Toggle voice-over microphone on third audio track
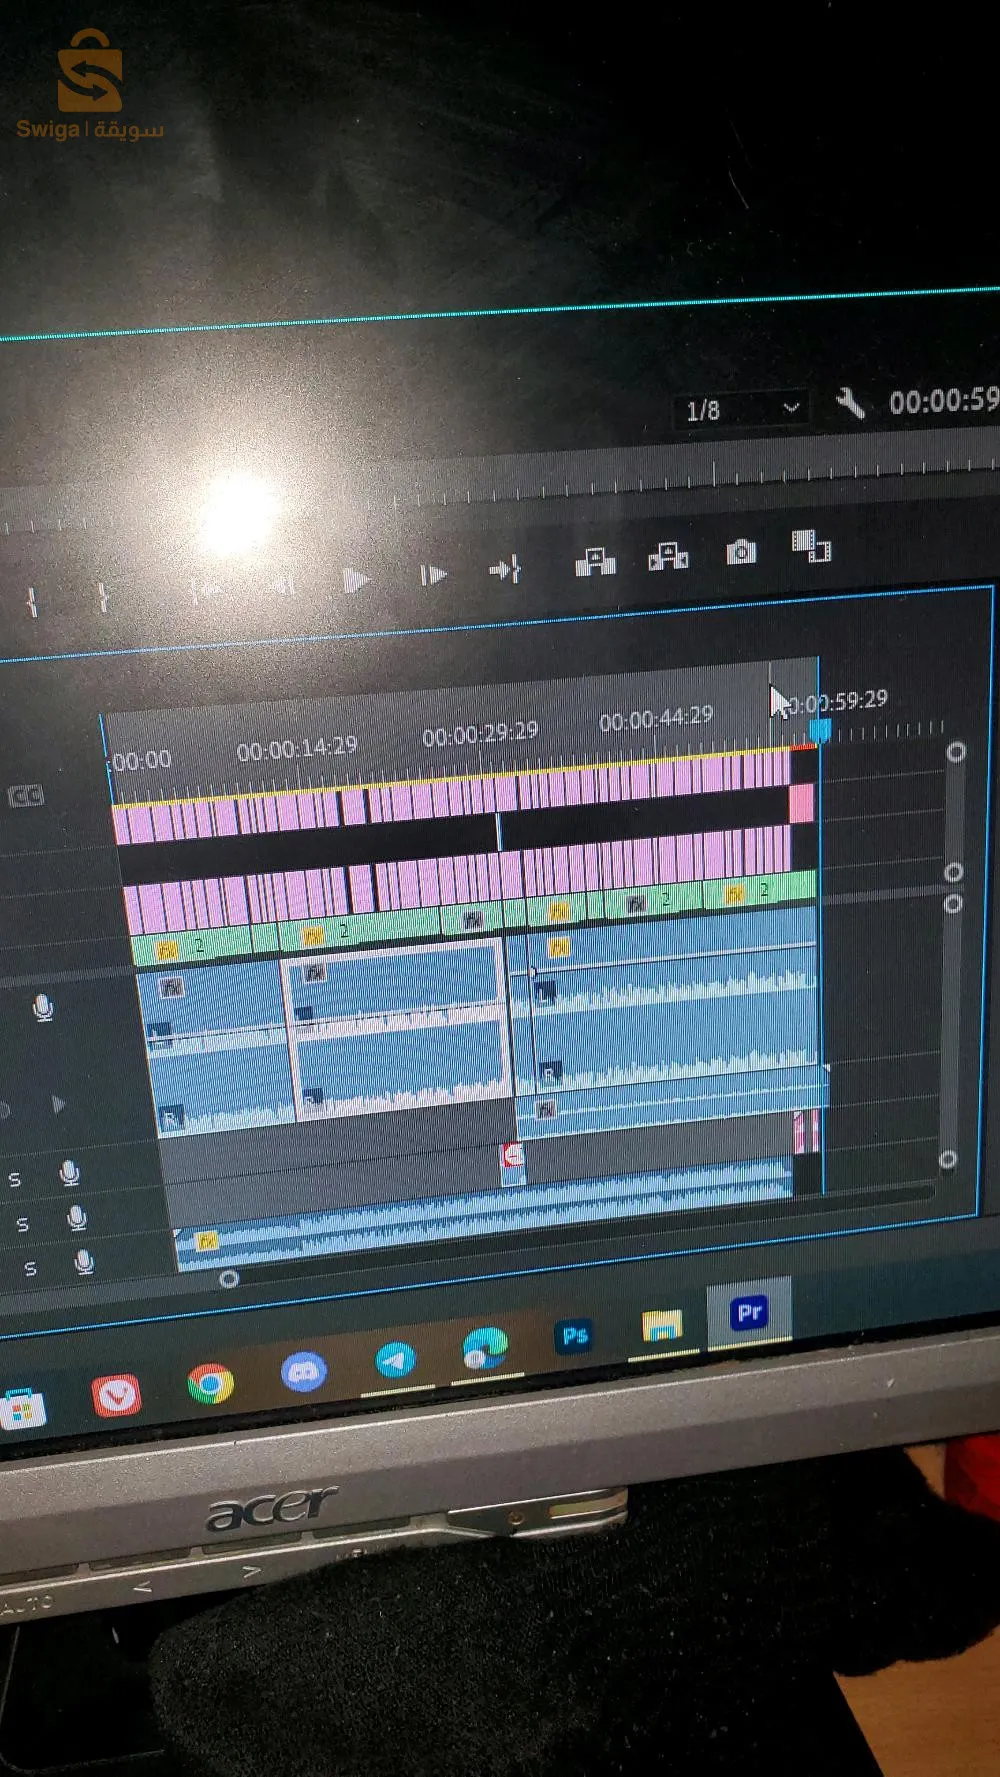1000x1777 pixels. click(76, 1218)
